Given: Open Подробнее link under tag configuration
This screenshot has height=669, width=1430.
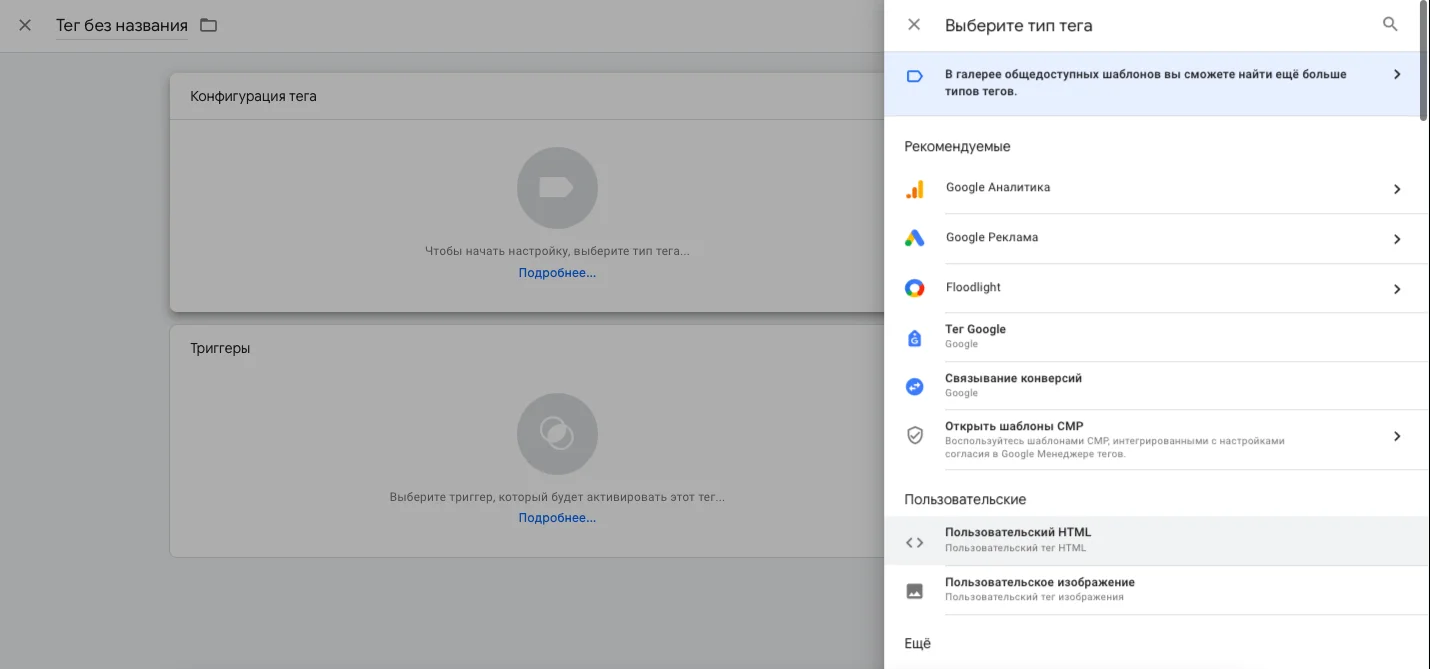Looking at the screenshot, I should (x=557, y=273).
